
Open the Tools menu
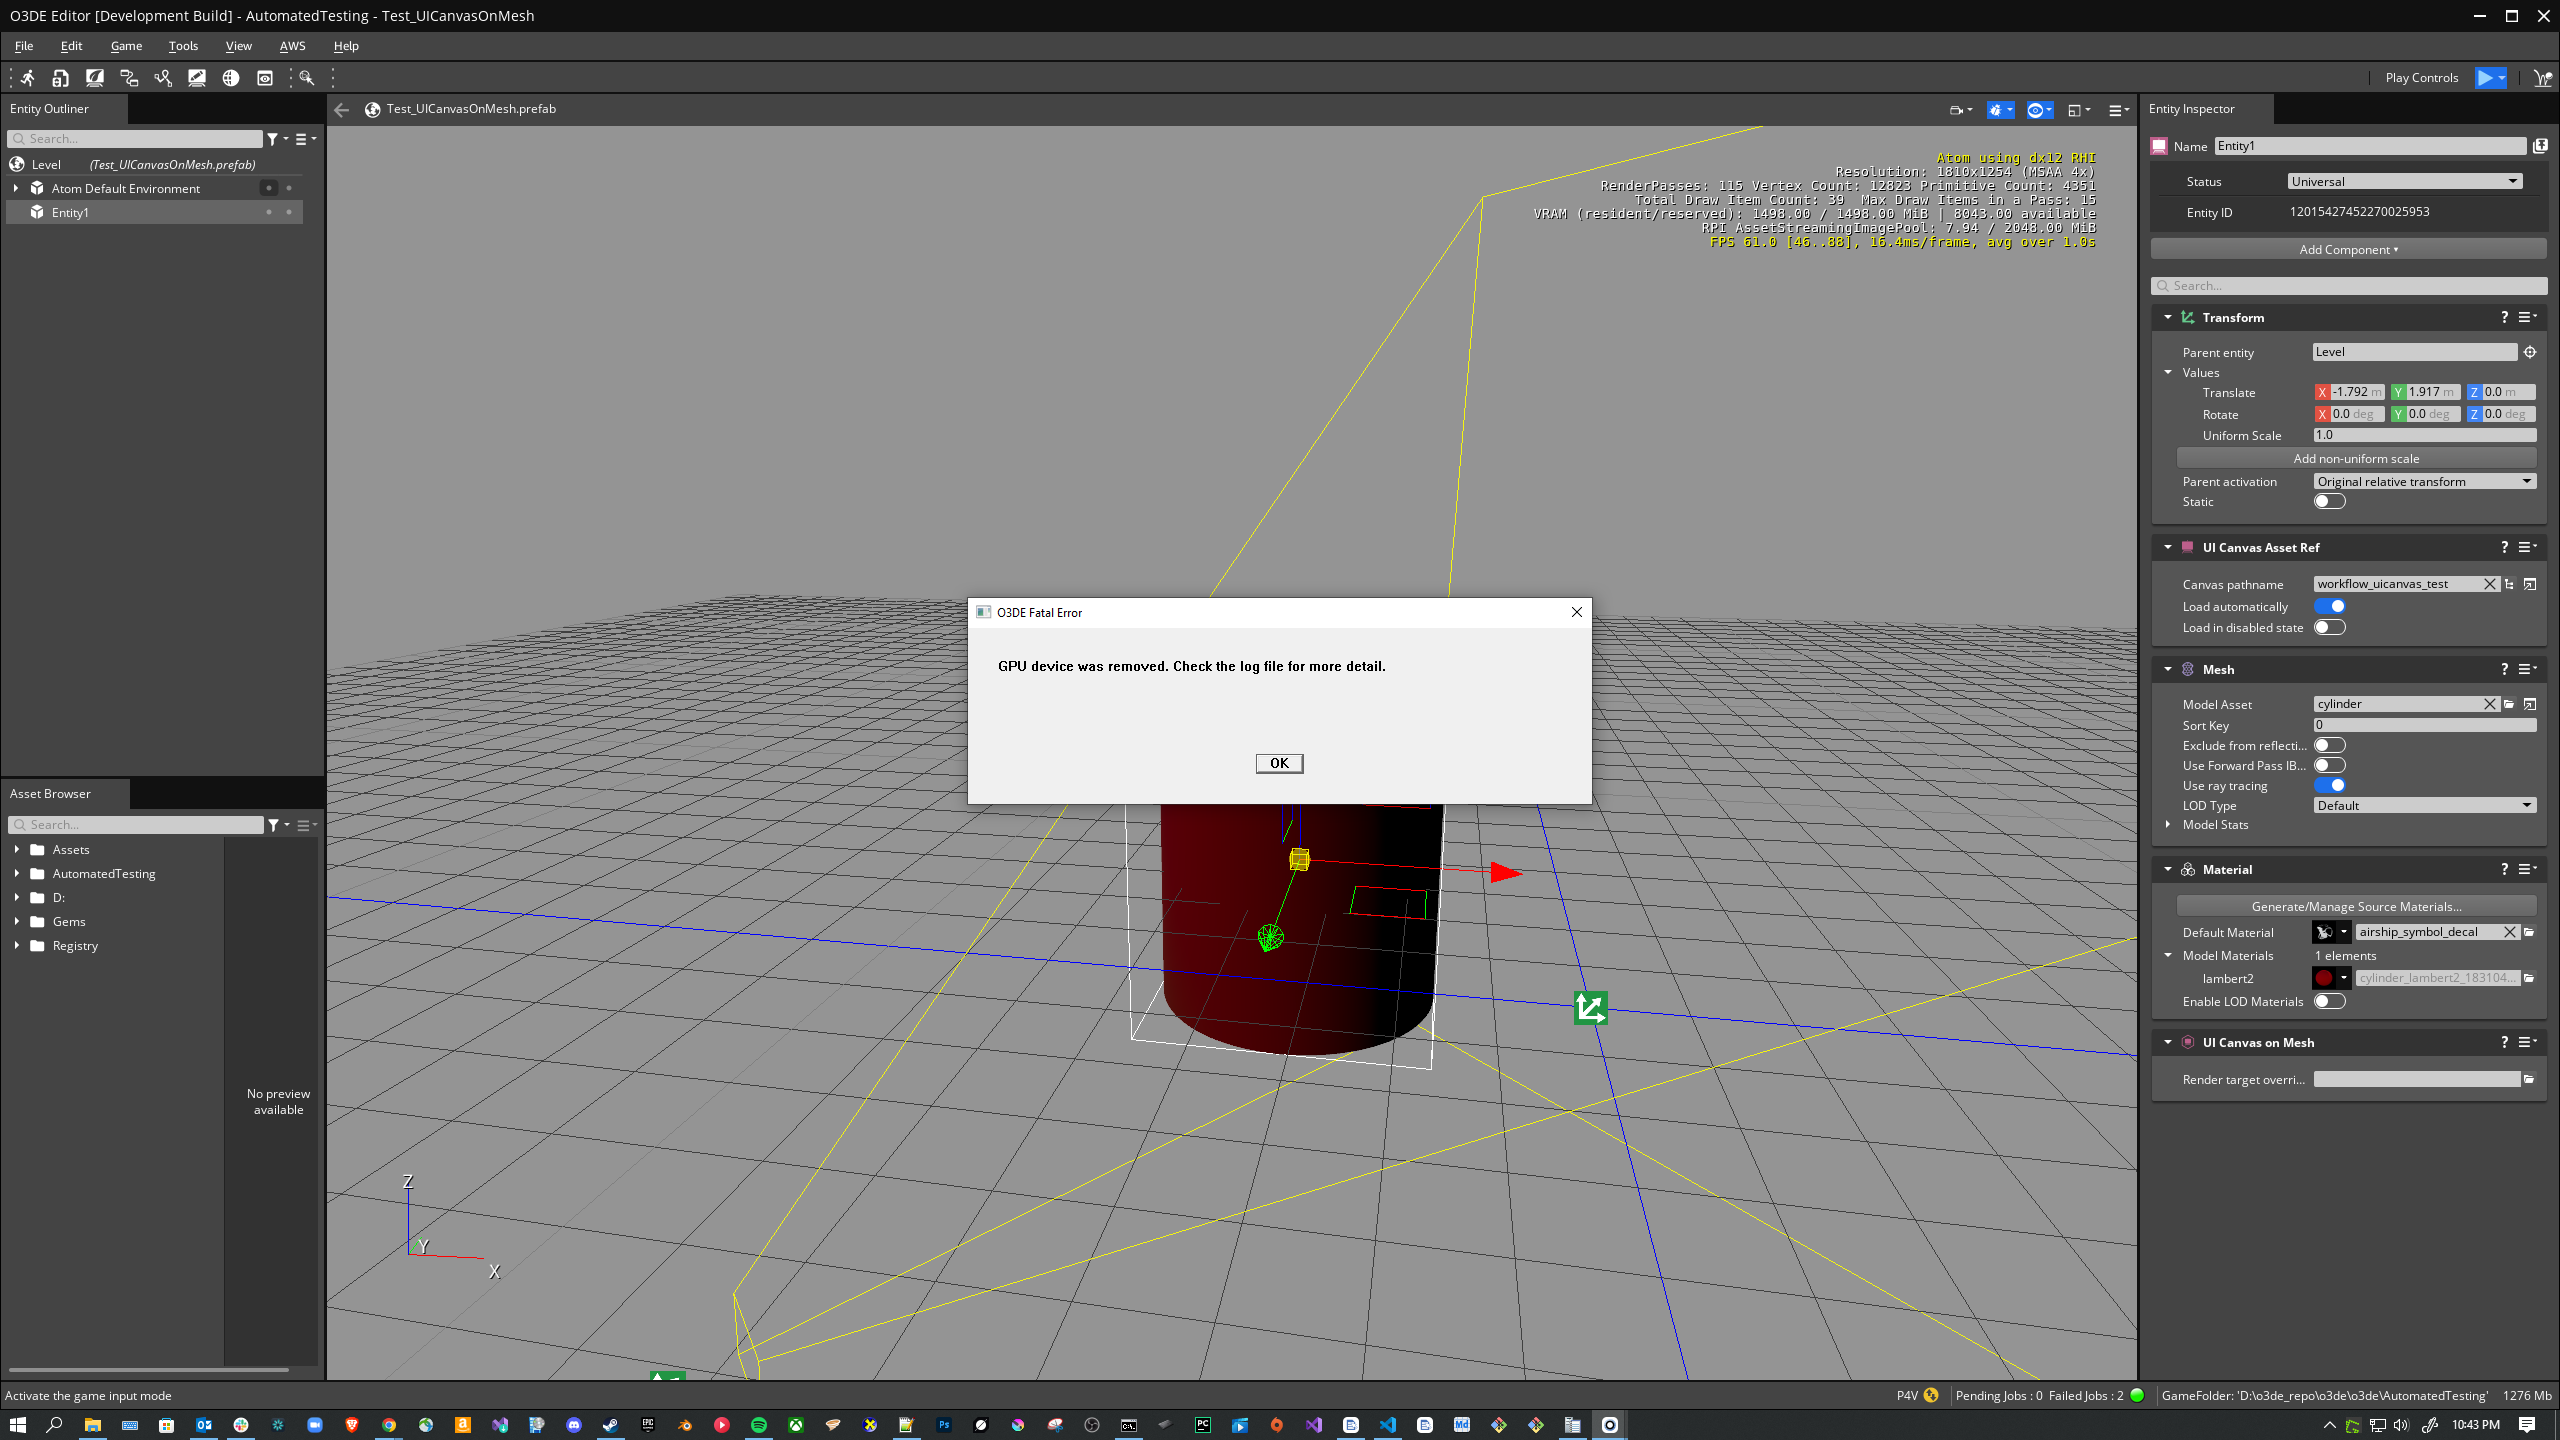pos(183,46)
